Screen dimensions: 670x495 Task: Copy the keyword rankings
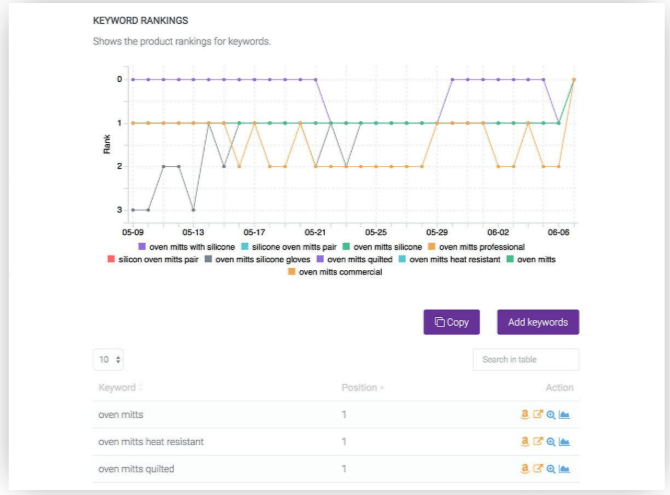click(451, 322)
